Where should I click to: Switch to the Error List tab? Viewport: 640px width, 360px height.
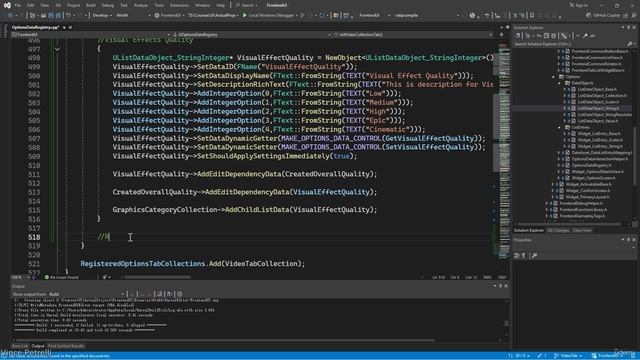point(20,346)
